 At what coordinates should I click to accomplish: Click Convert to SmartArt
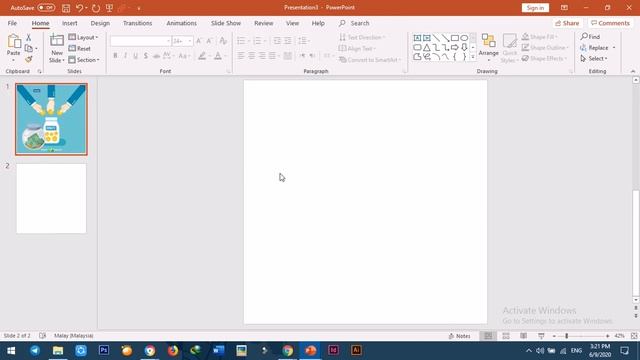pos(370,60)
